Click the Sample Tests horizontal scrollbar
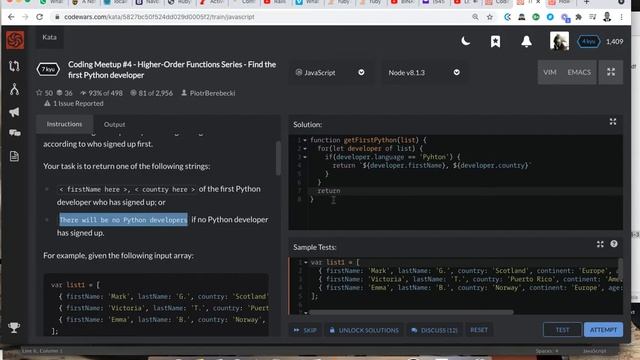Screen dimensions: 640x360 [x=410, y=312]
